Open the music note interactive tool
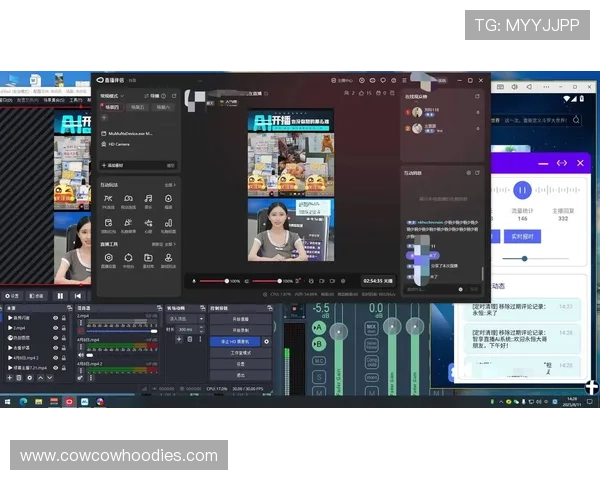 148,199
